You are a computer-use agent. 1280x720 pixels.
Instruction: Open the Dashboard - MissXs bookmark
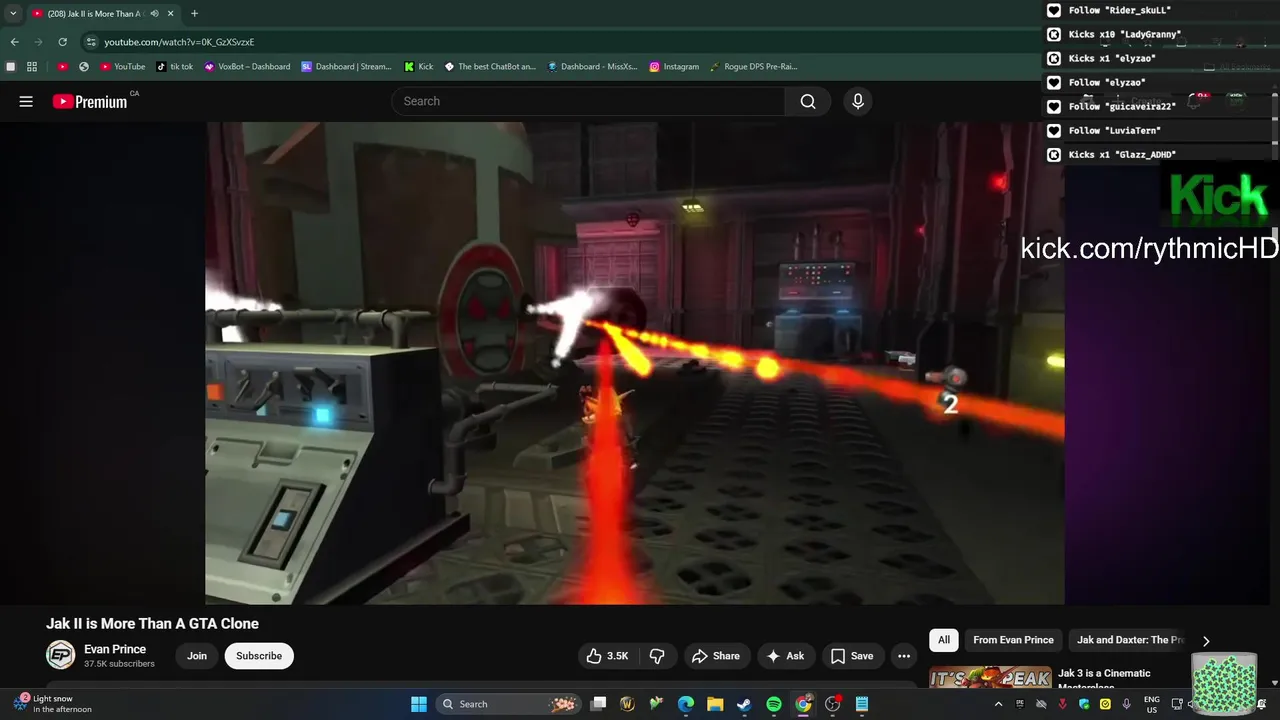pyautogui.click(x=593, y=67)
